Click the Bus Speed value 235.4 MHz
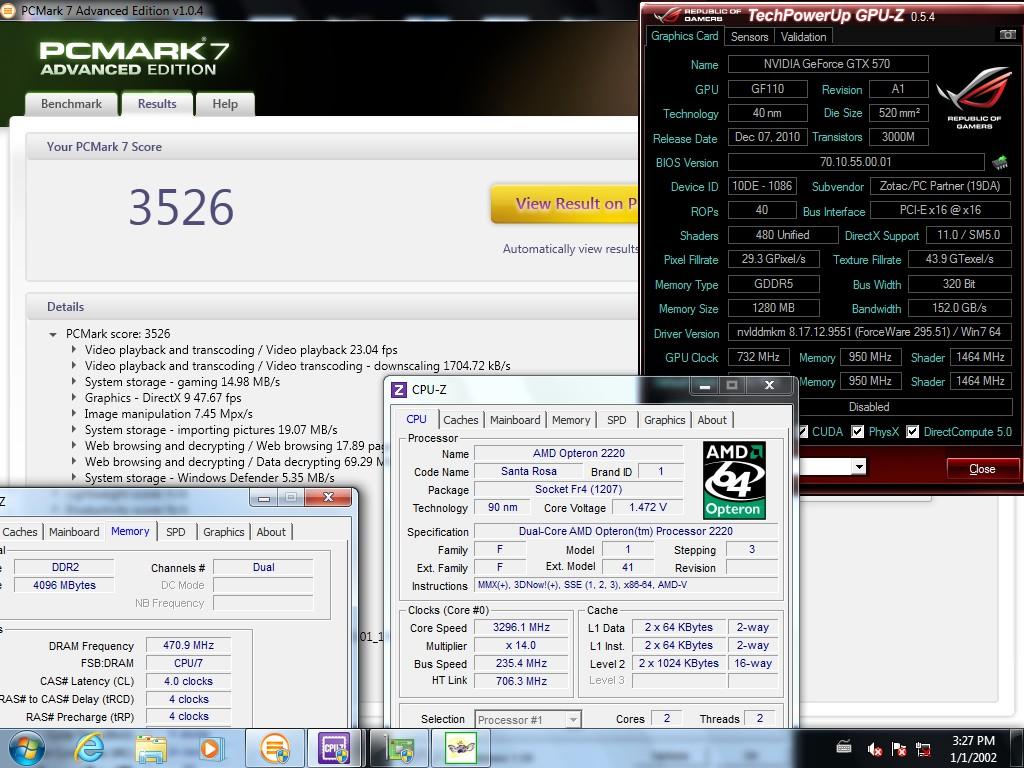The height and width of the screenshot is (768, 1024). [521, 664]
